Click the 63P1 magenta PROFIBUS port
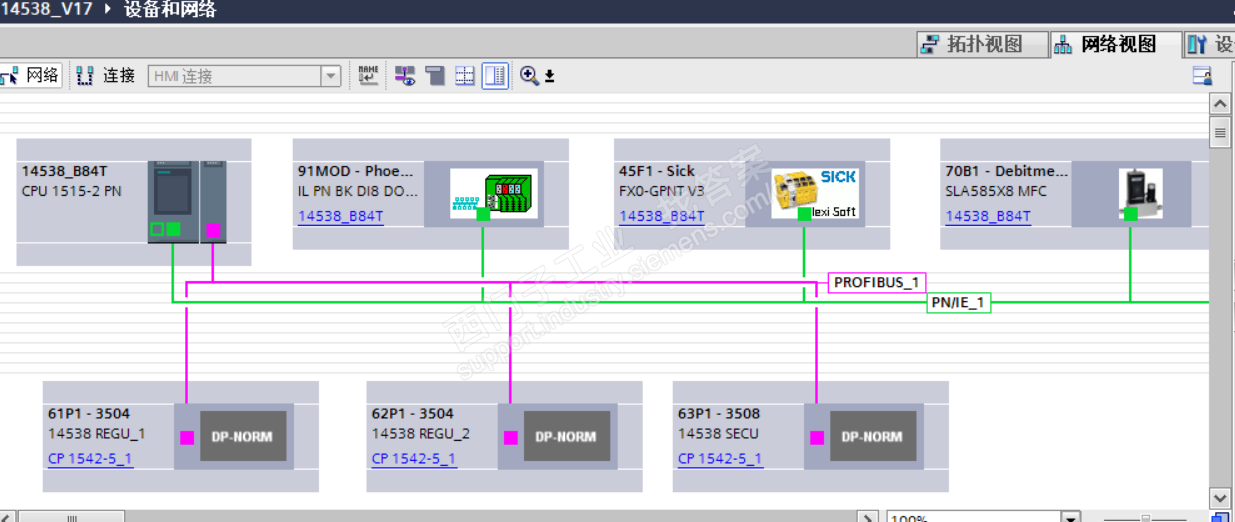 [x=817, y=437]
